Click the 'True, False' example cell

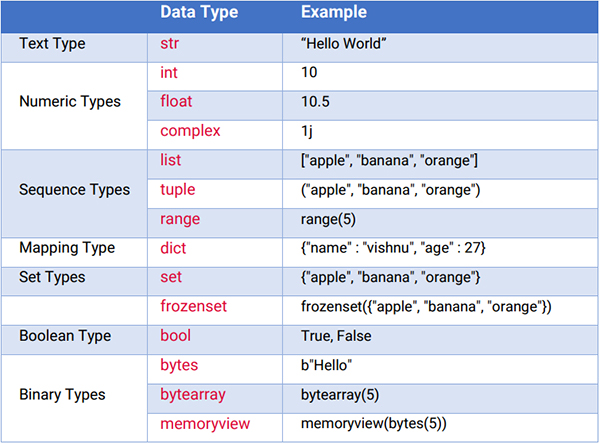(x=337, y=336)
